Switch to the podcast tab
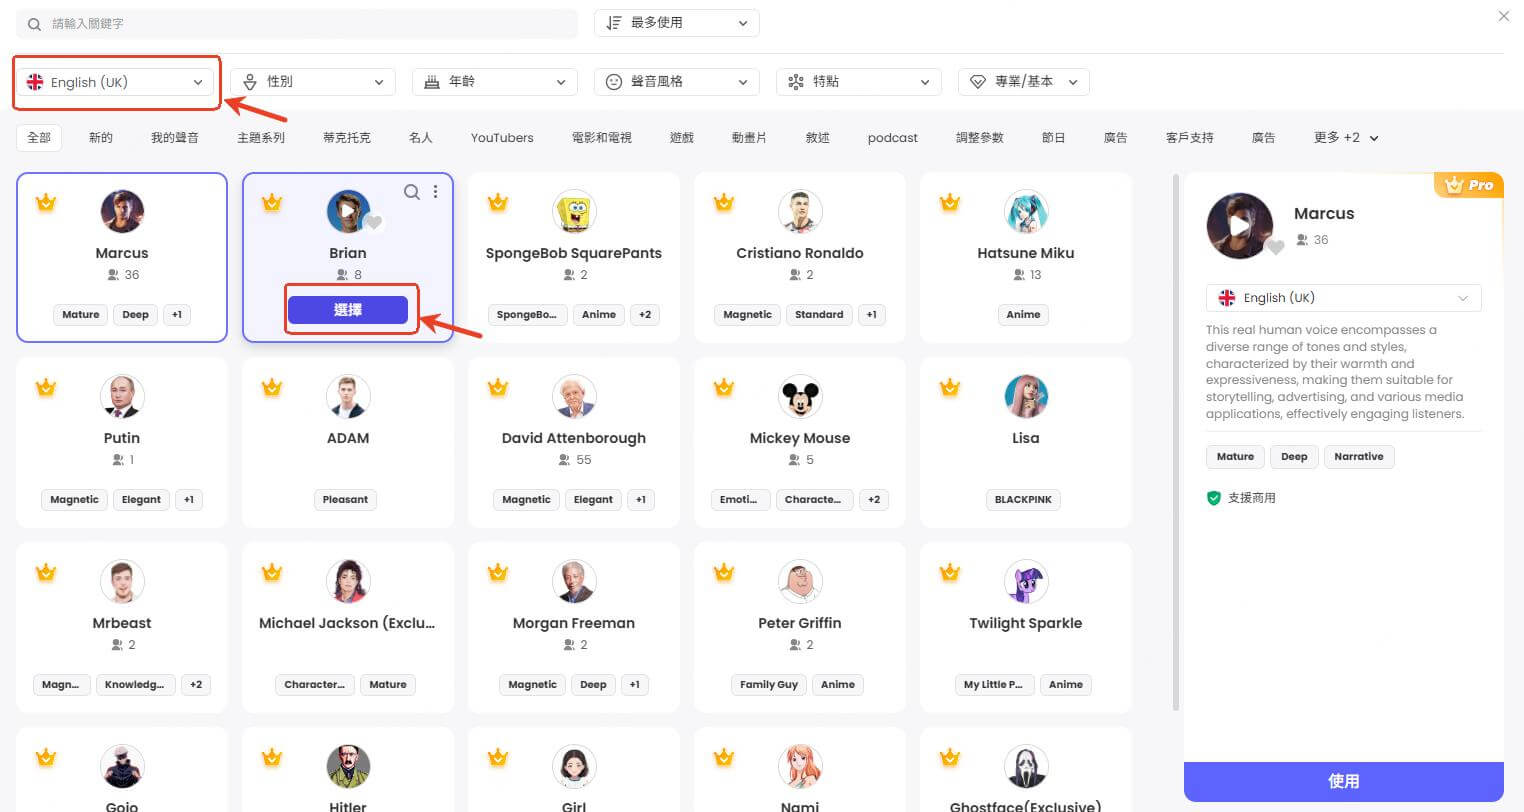Screen dimensions: 1524x812 tap(893, 138)
